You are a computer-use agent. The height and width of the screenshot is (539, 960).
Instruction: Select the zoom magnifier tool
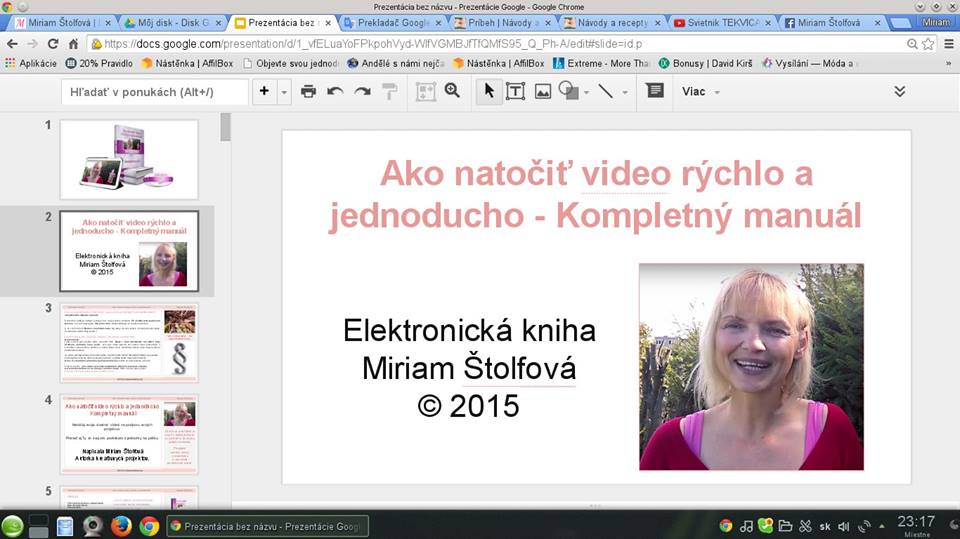point(452,91)
